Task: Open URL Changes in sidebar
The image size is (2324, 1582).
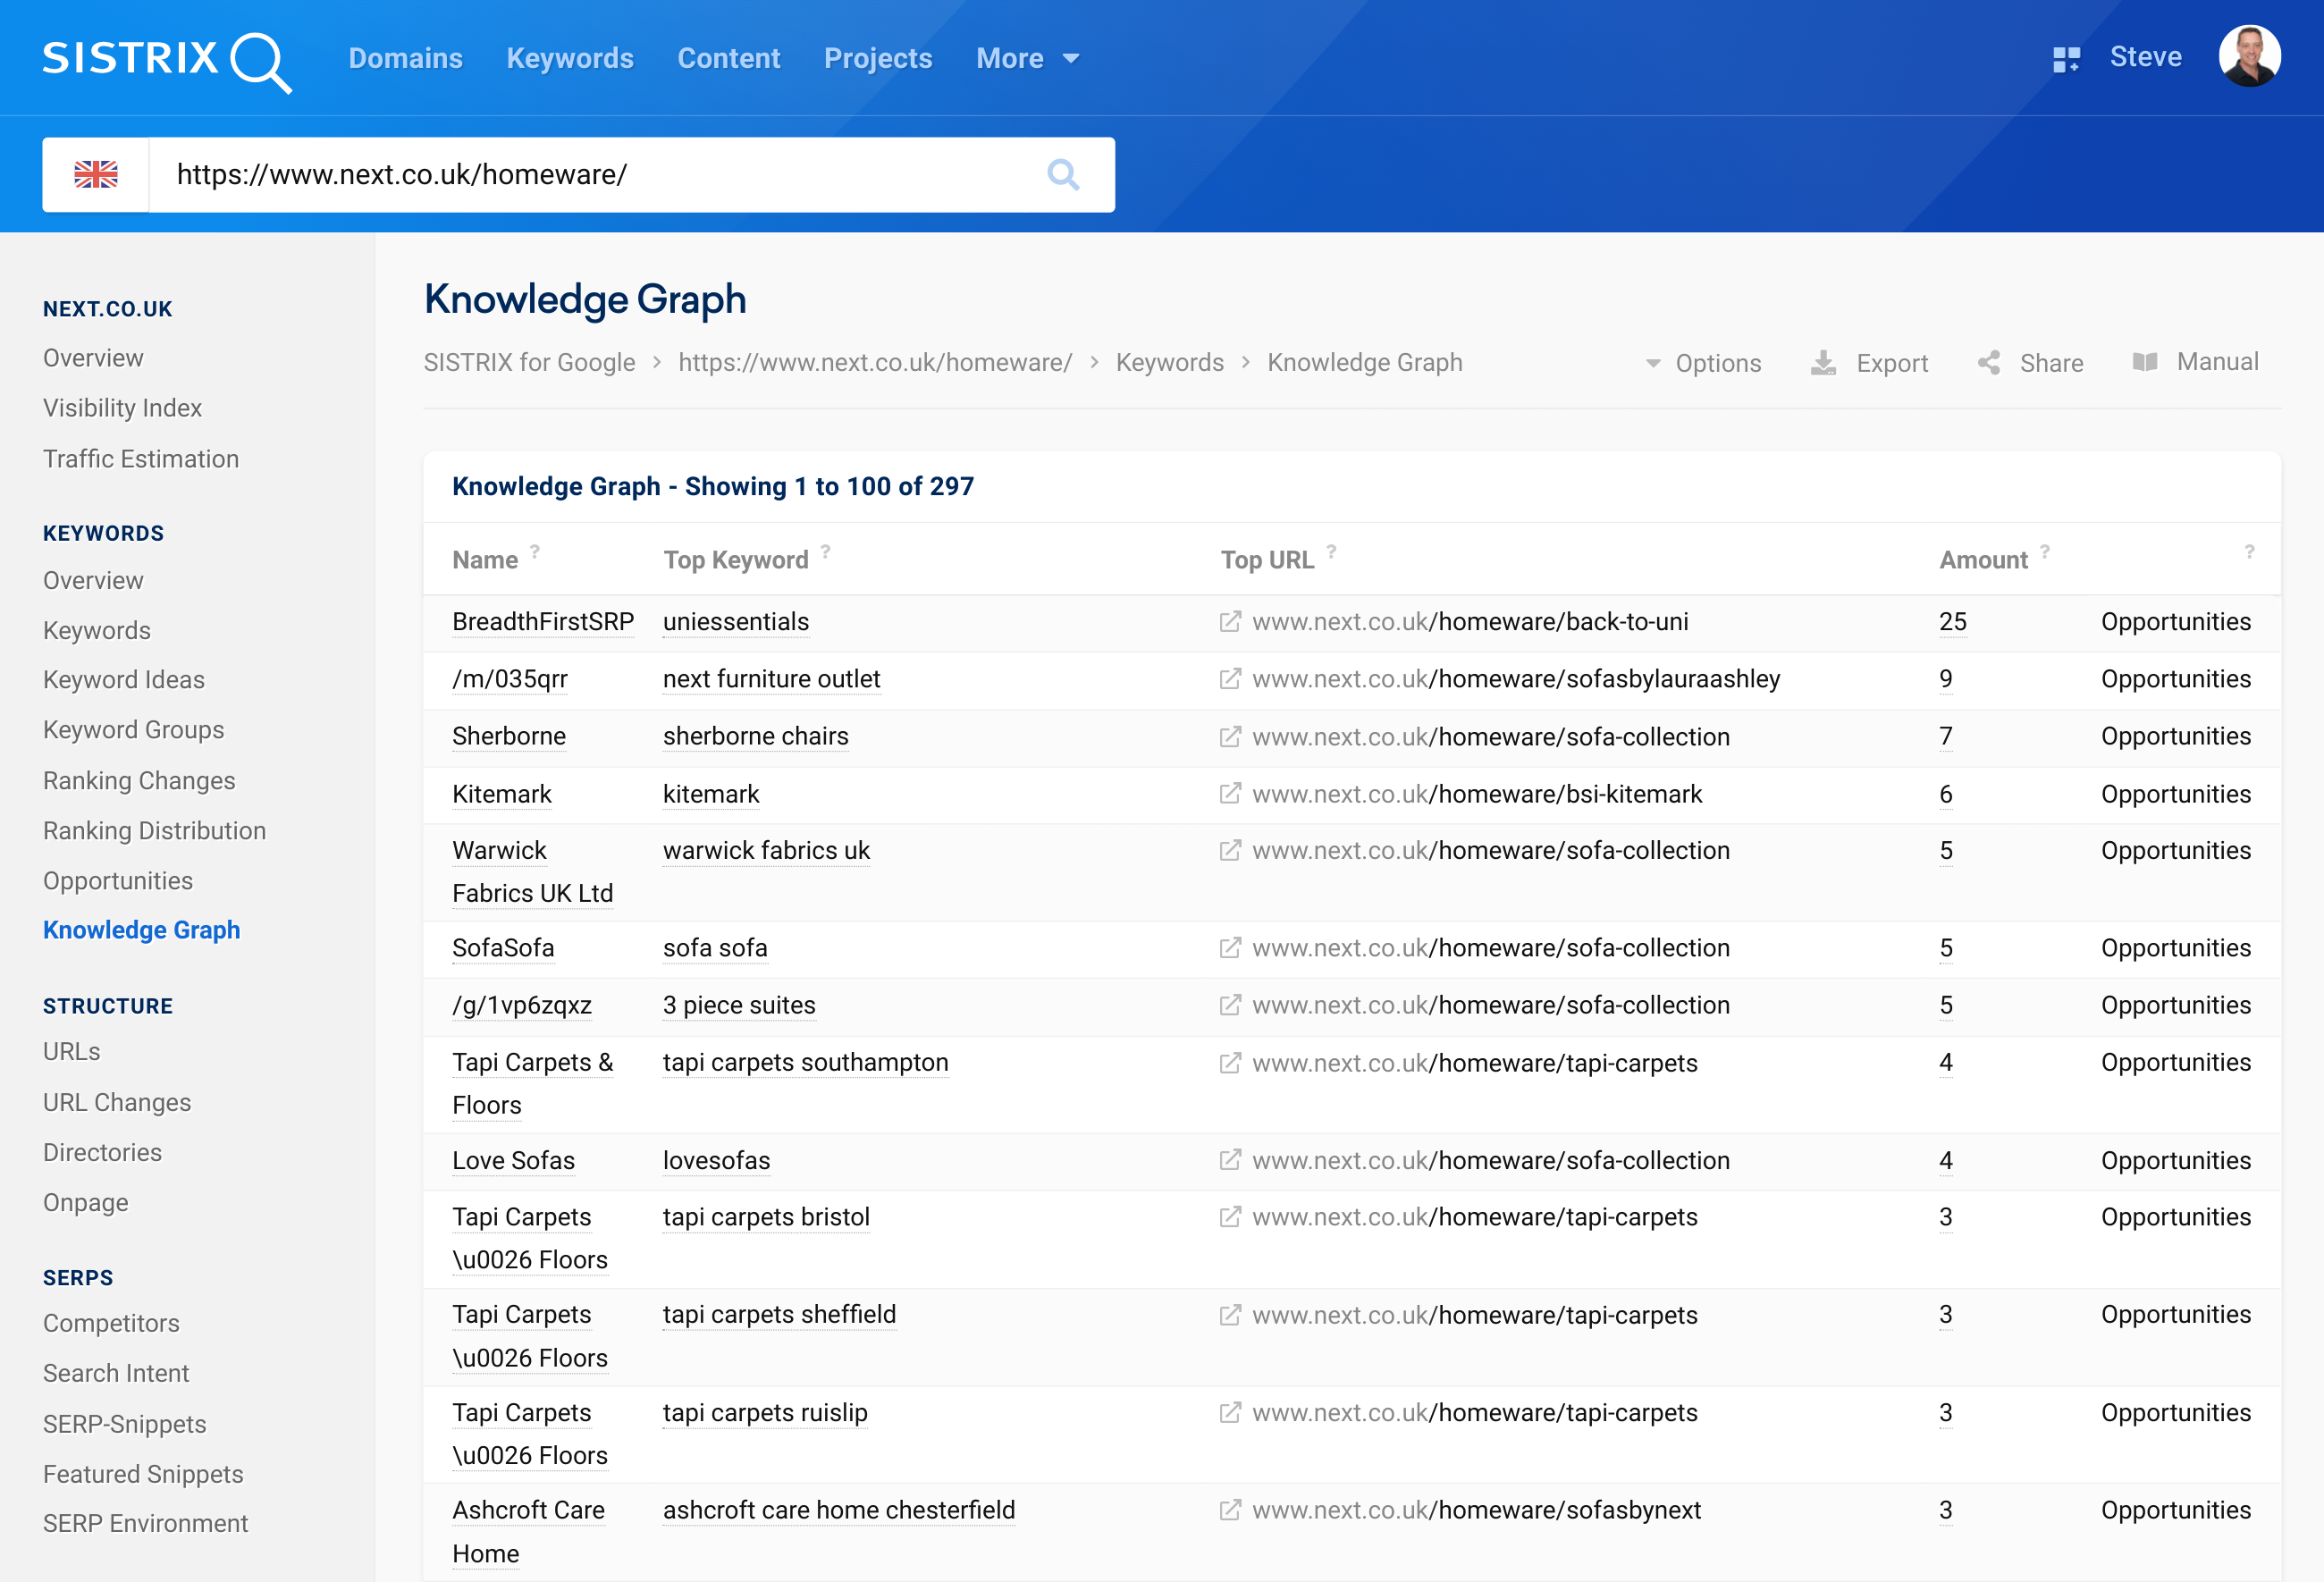Action: (x=117, y=1102)
